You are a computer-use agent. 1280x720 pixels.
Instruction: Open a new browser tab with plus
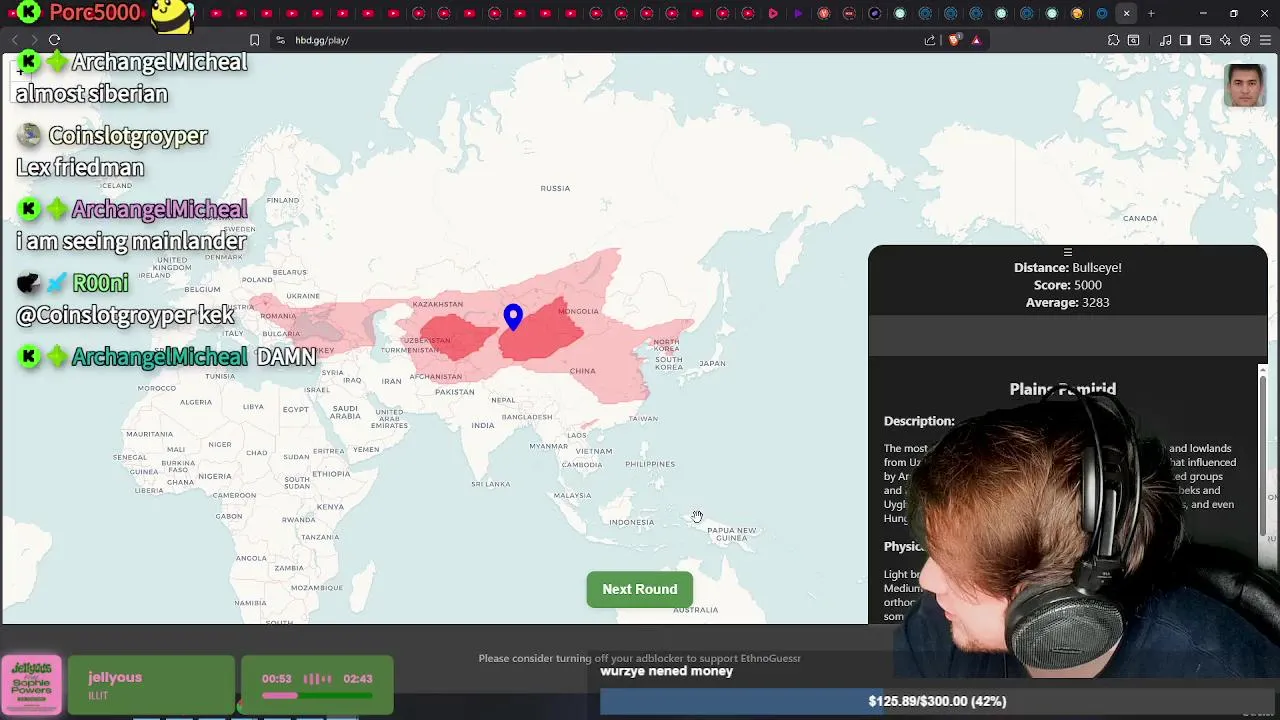(x=1151, y=14)
